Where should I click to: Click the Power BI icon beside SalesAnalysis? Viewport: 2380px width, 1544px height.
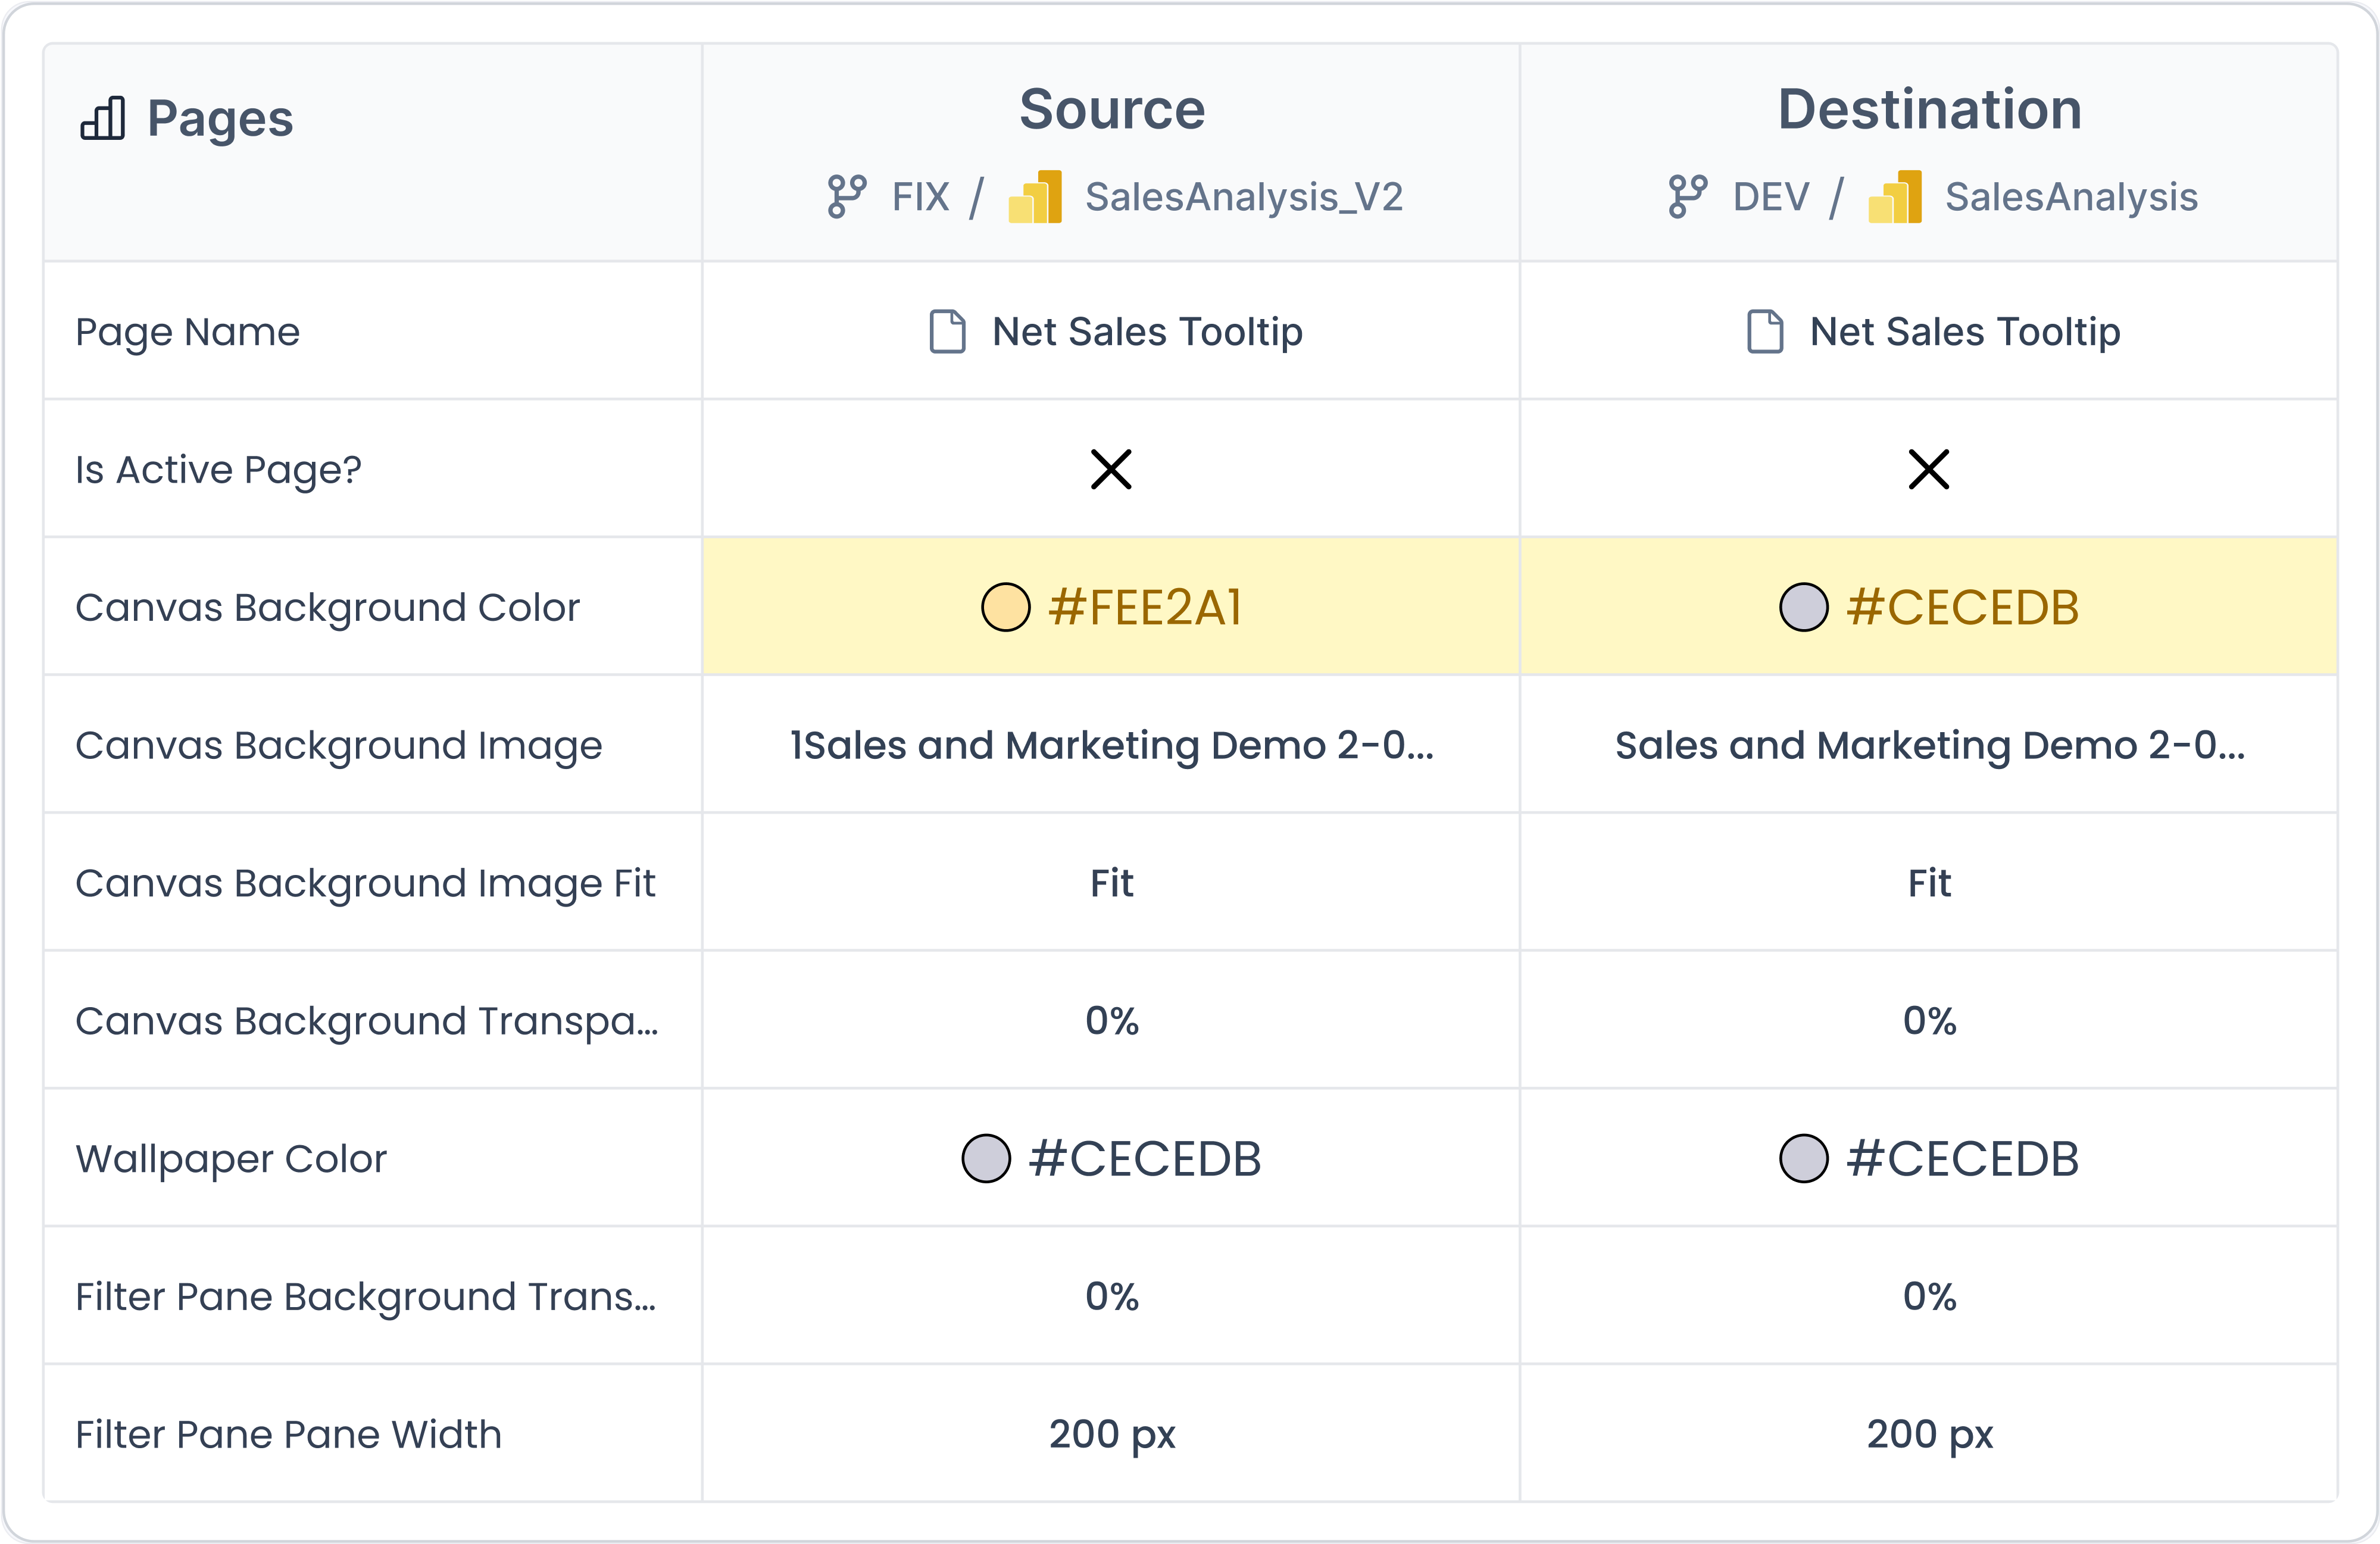(1895, 196)
